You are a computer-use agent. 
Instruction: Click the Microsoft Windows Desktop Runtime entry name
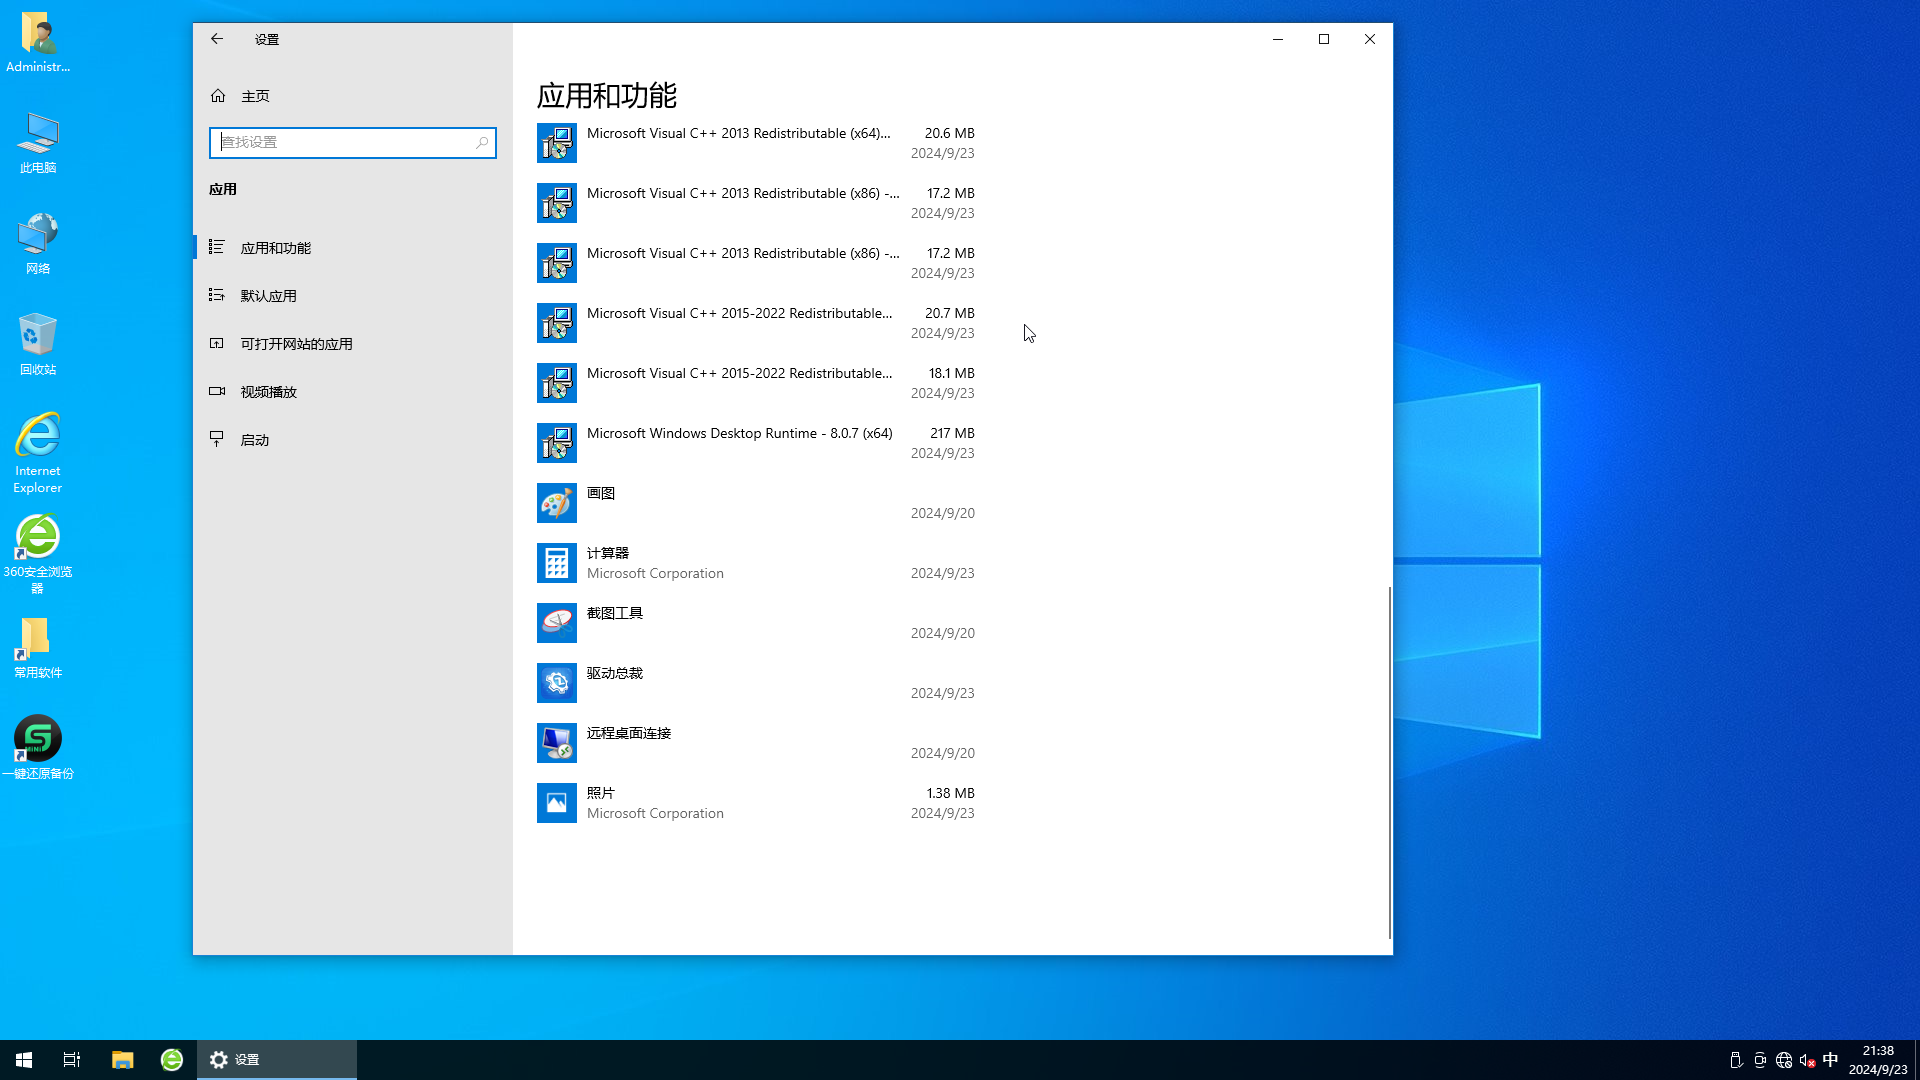point(739,433)
